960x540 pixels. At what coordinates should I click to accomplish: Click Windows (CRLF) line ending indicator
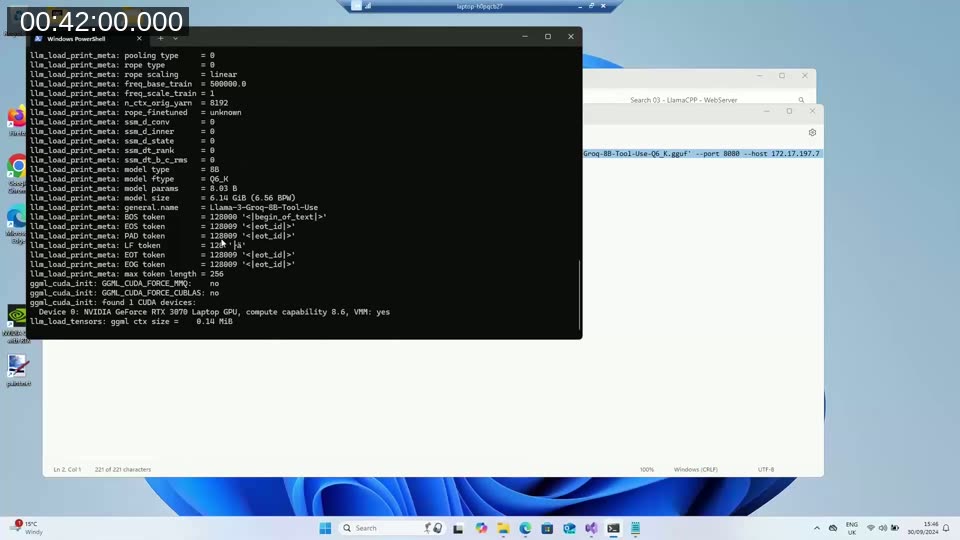[696, 470]
